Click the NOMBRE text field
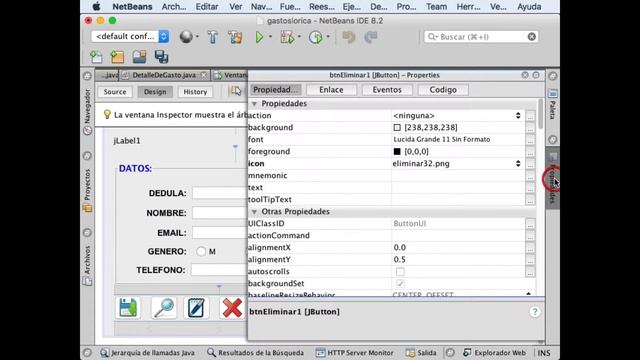This screenshot has height=360, width=640. pyautogui.click(x=220, y=213)
